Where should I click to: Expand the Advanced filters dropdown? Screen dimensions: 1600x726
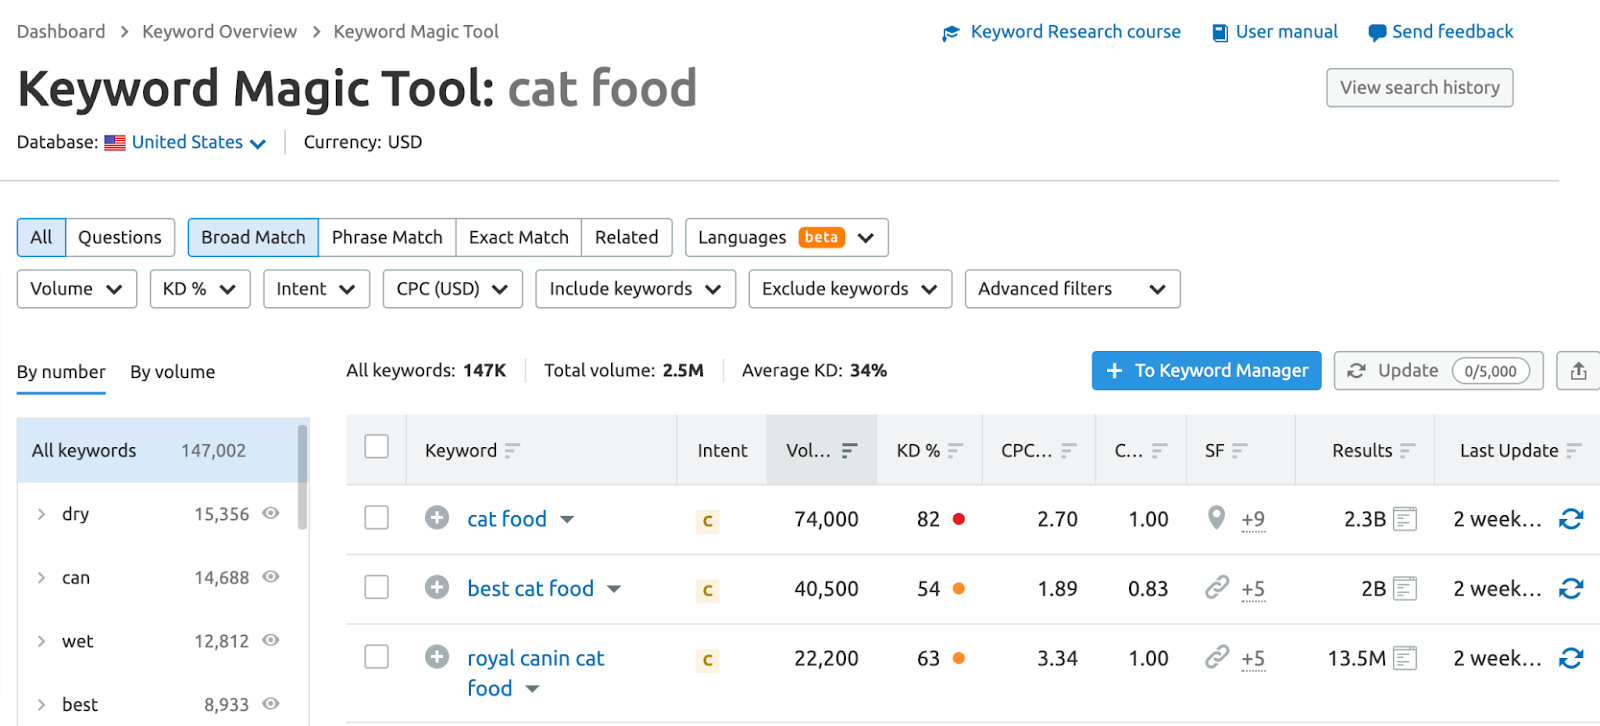1071,289
